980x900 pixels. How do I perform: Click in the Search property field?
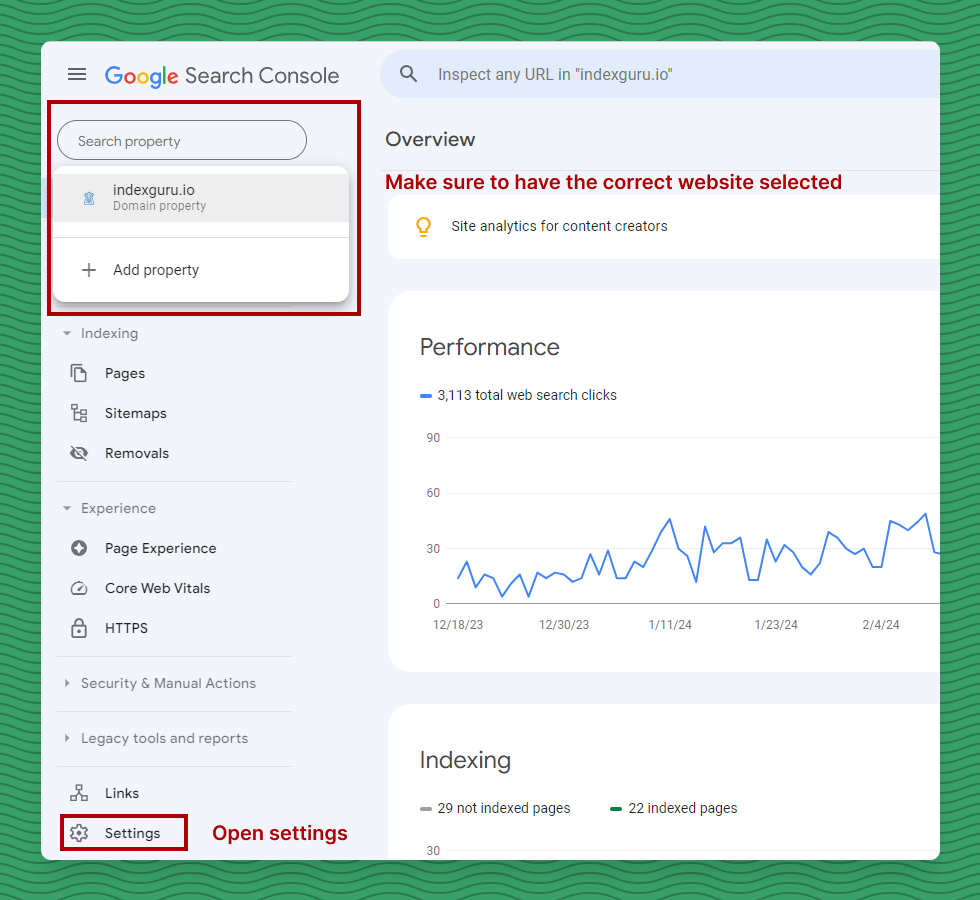[182, 141]
